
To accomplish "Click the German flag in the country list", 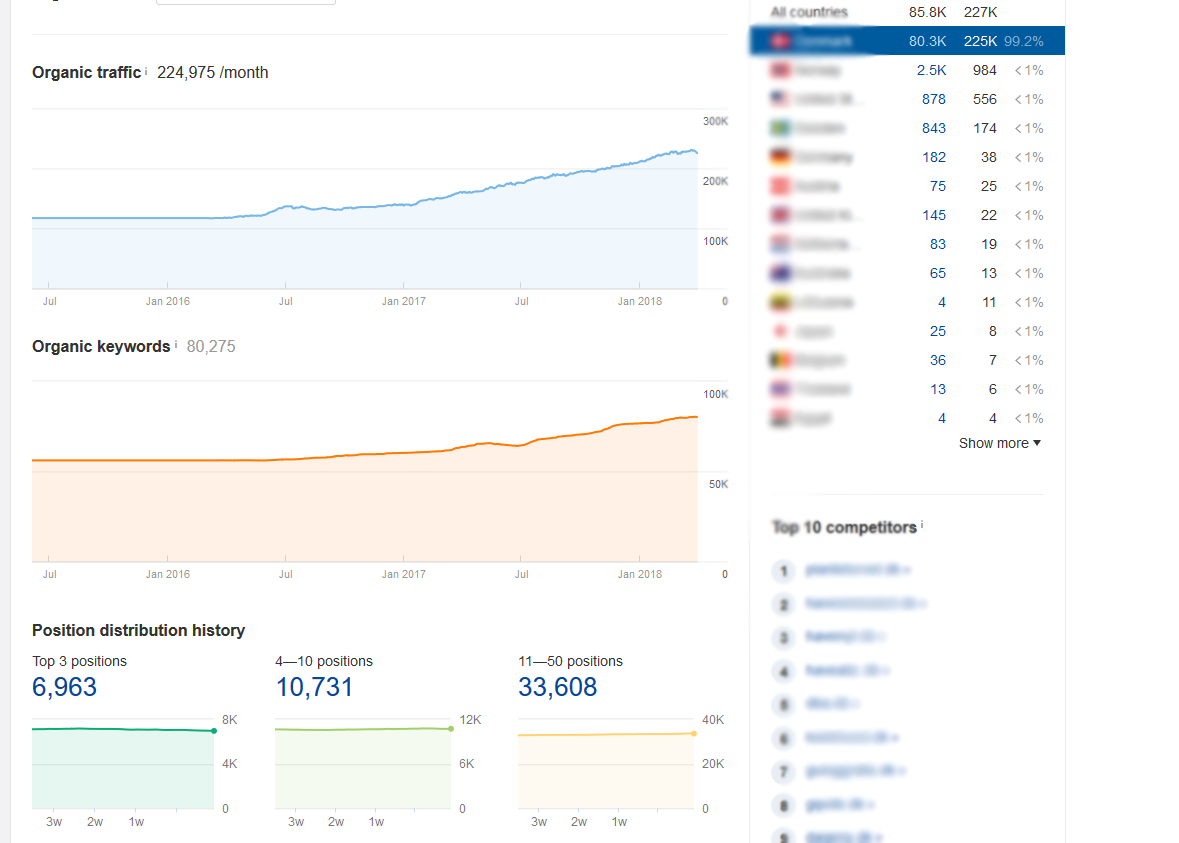I will click(781, 157).
